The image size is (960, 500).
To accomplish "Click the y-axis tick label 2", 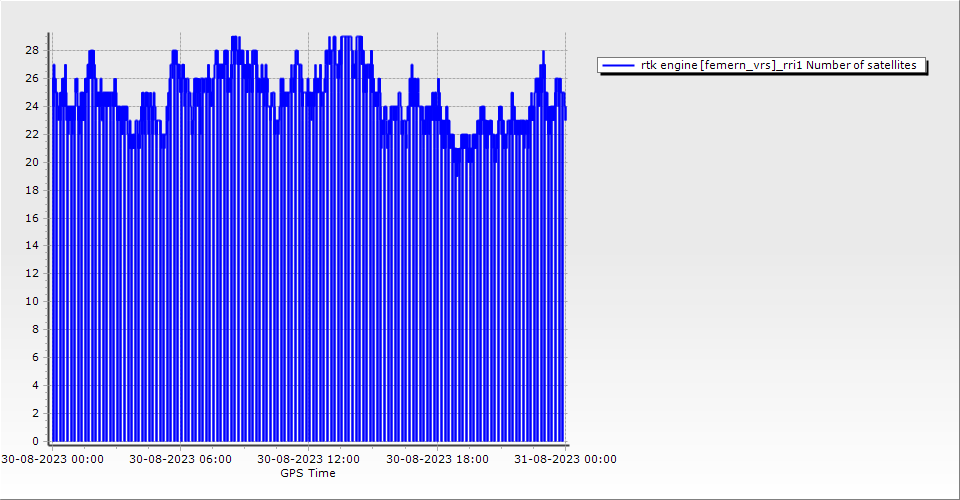I will [35, 413].
